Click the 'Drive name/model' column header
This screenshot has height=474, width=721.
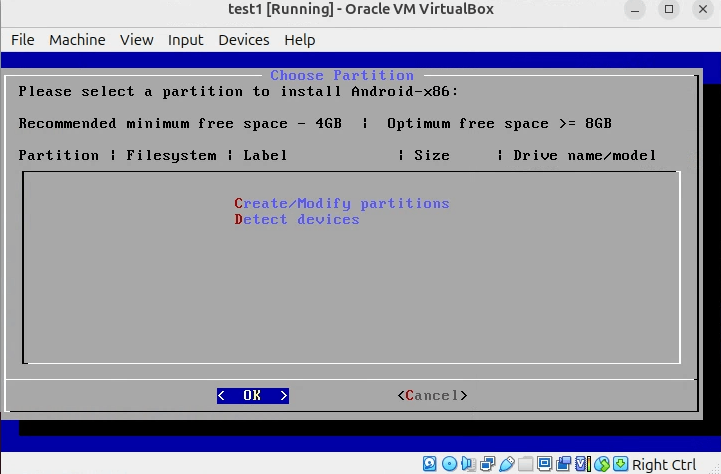(x=584, y=155)
